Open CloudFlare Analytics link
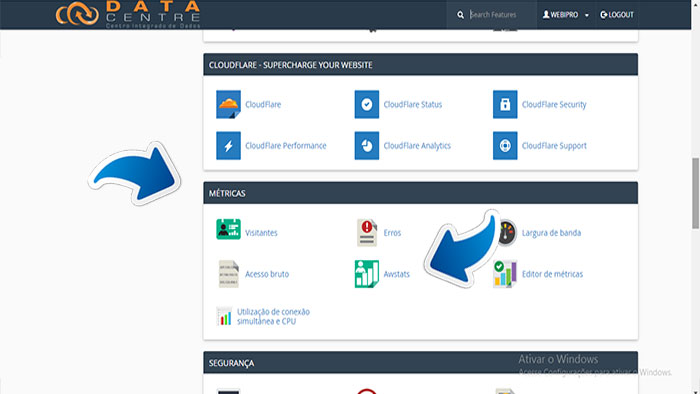Image resolution: width=700 pixels, height=394 pixels. click(417, 145)
